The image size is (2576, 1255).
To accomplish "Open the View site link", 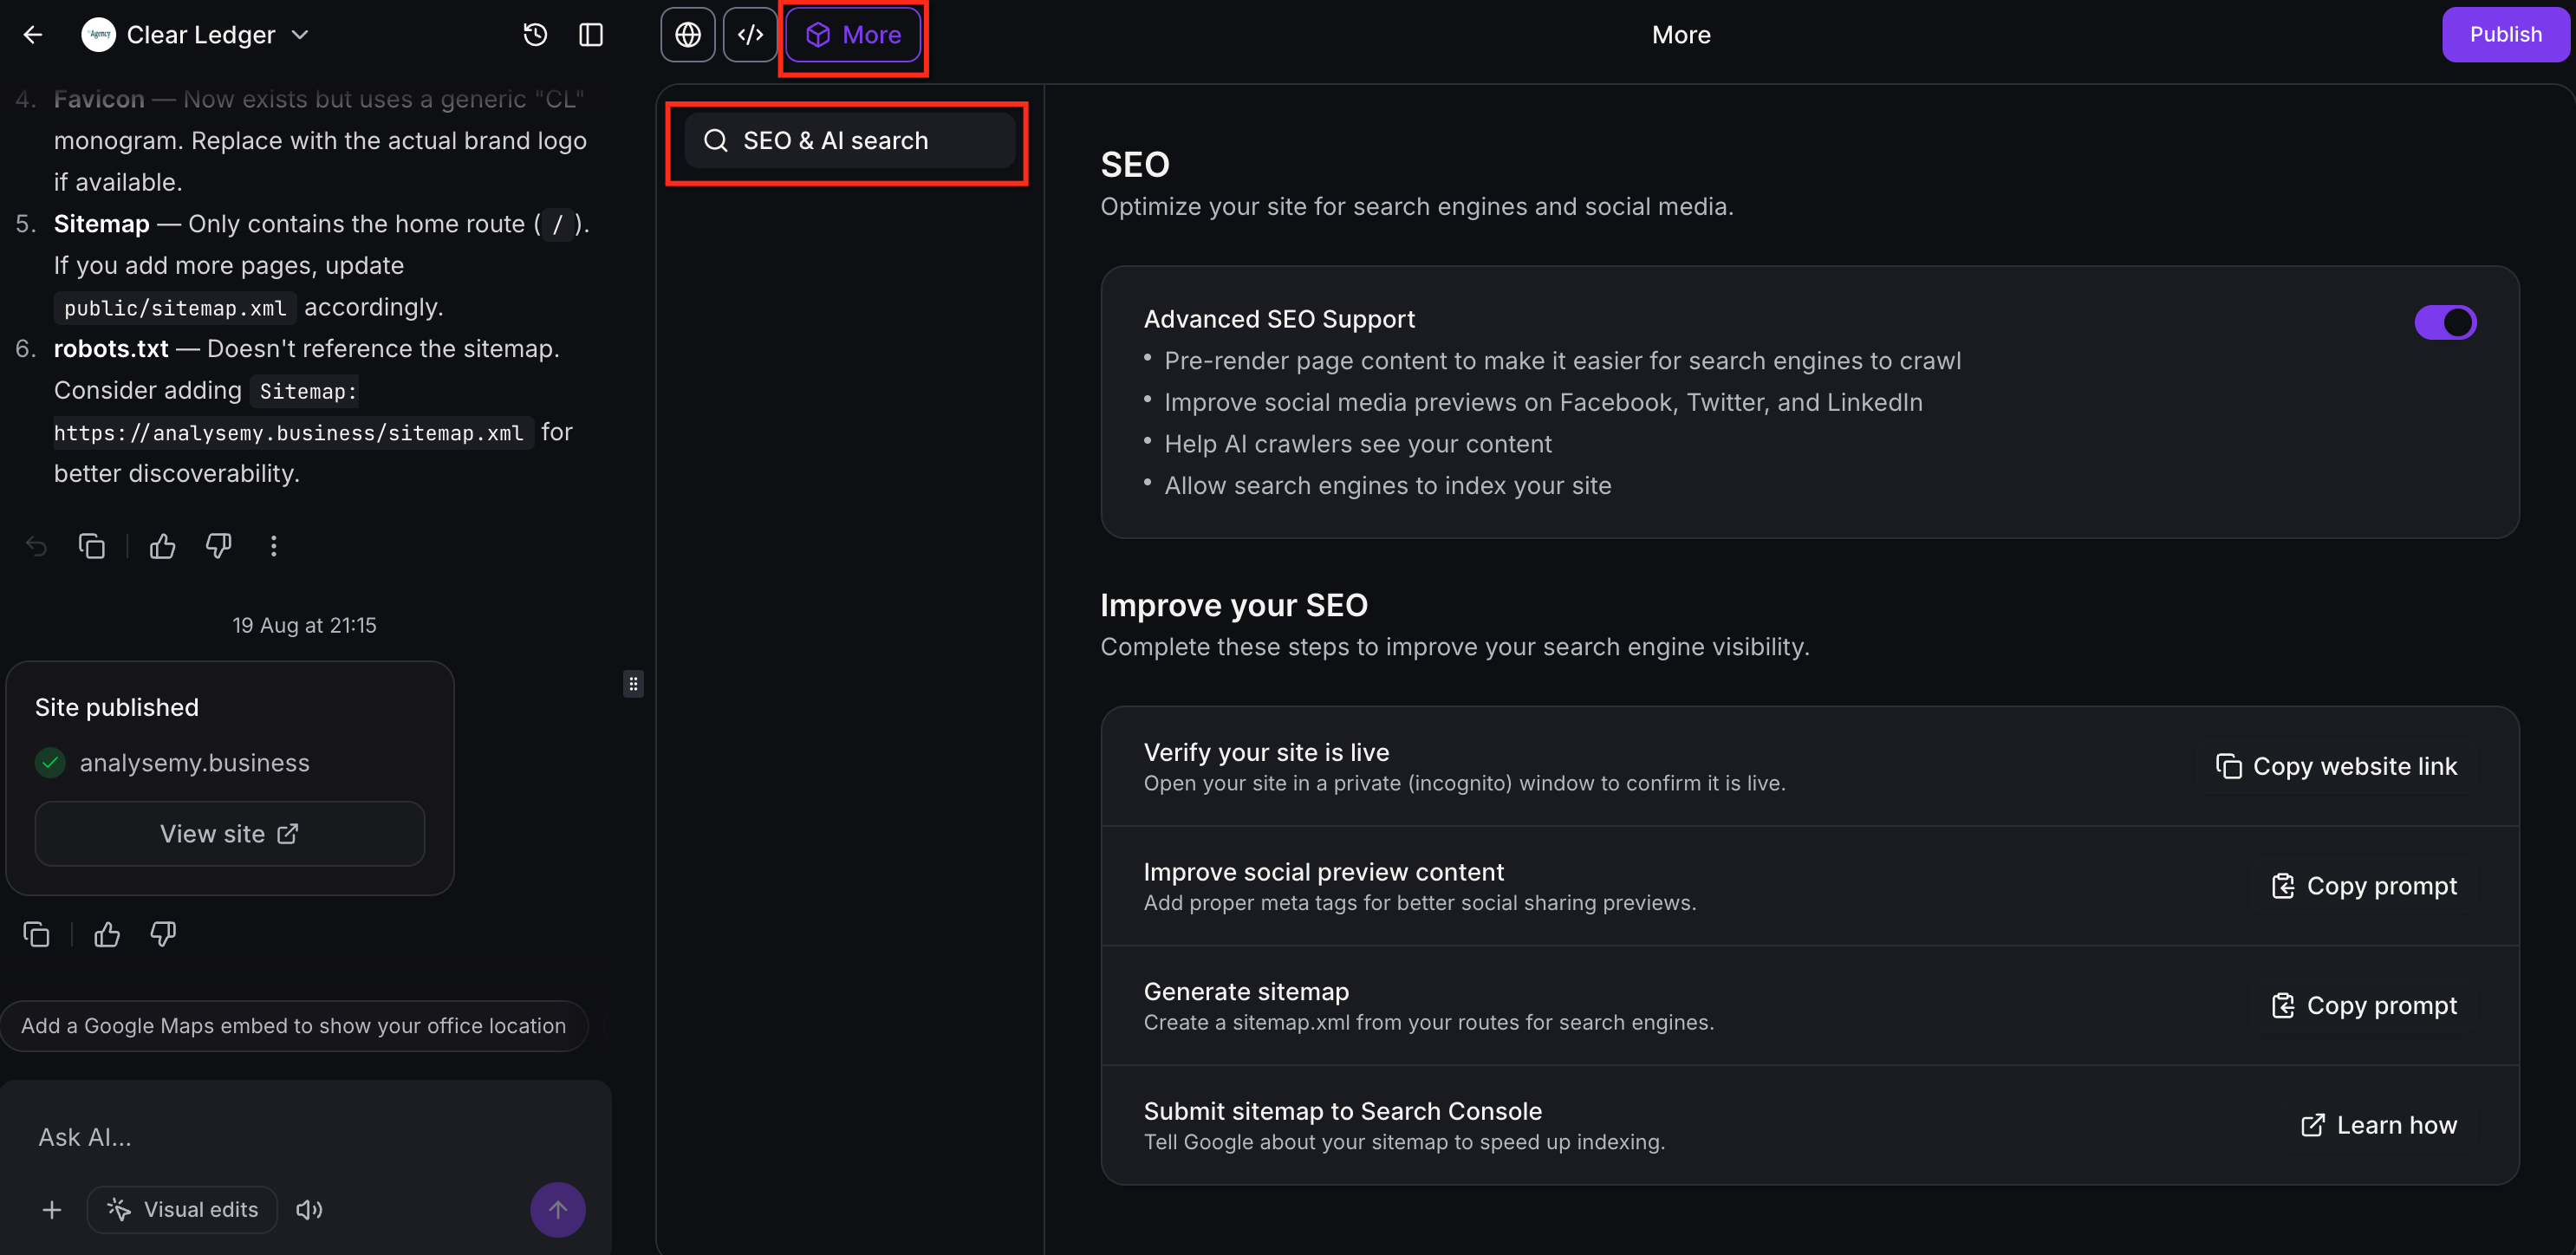I will click(x=229, y=834).
